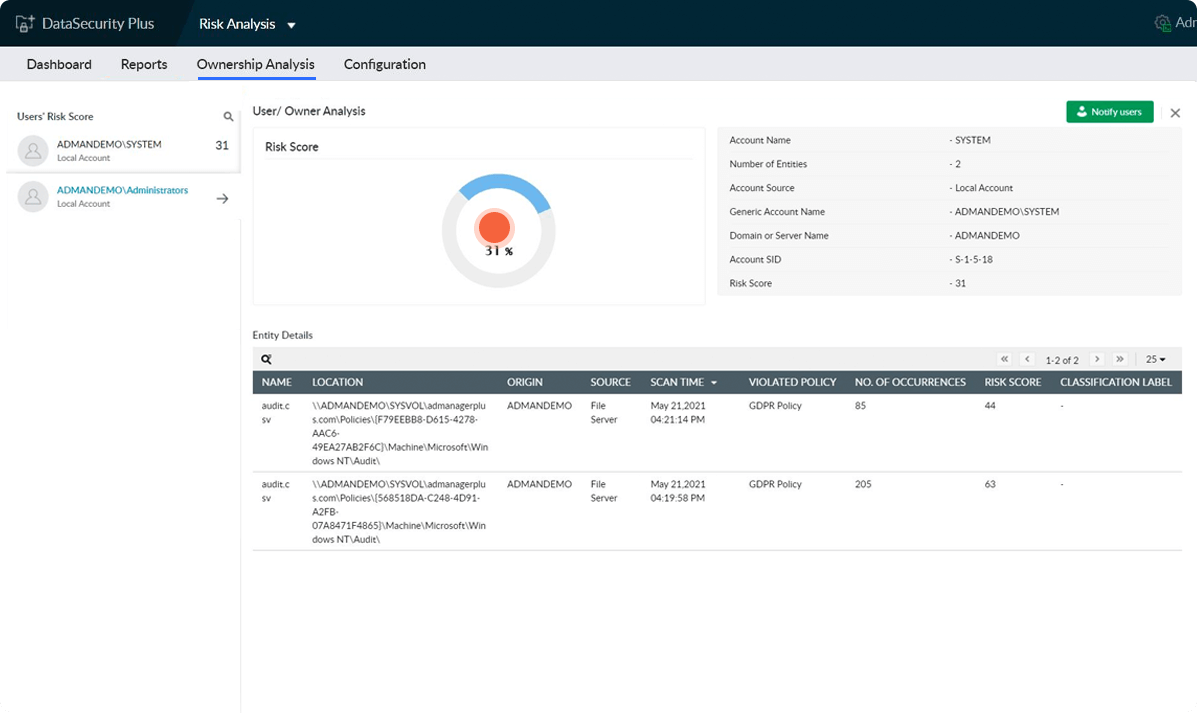Click the Risk Score column header

(x=1012, y=382)
